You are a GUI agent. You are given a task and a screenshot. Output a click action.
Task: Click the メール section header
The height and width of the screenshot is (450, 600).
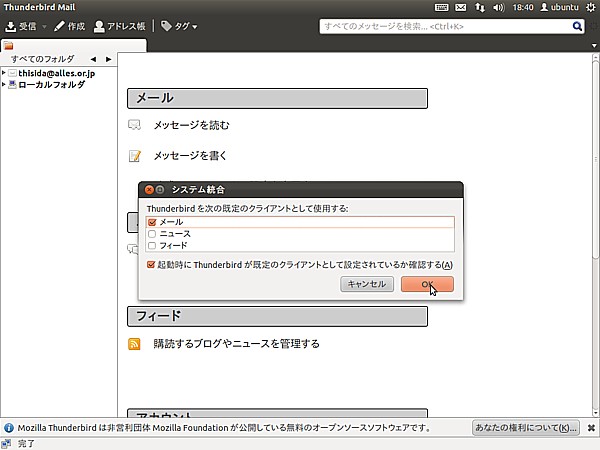(277, 98)
